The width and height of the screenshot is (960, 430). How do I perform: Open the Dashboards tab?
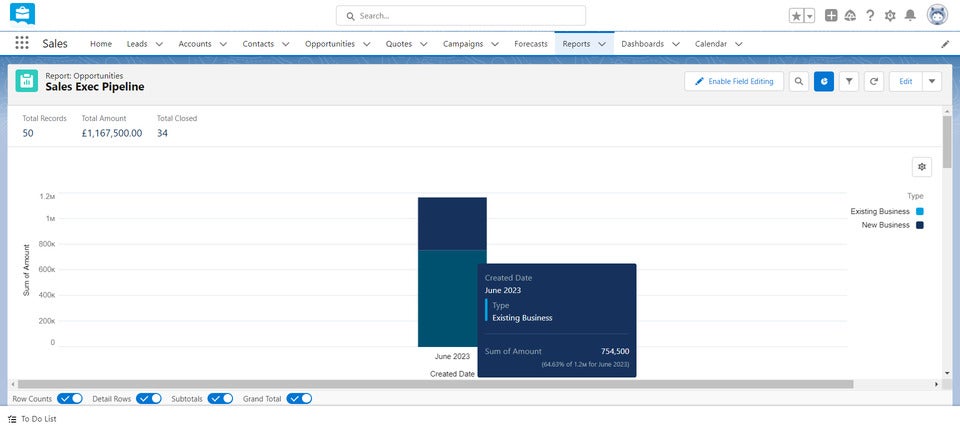(642, 44)
